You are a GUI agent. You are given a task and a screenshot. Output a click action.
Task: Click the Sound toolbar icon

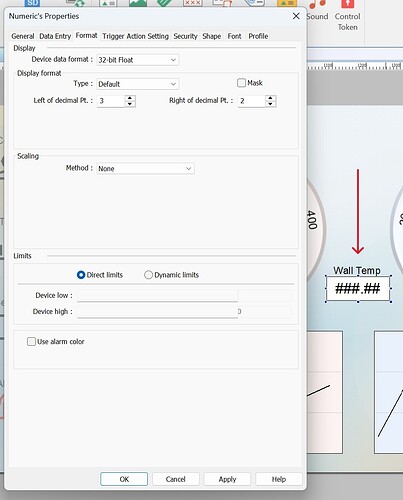[x=317, y=10]
